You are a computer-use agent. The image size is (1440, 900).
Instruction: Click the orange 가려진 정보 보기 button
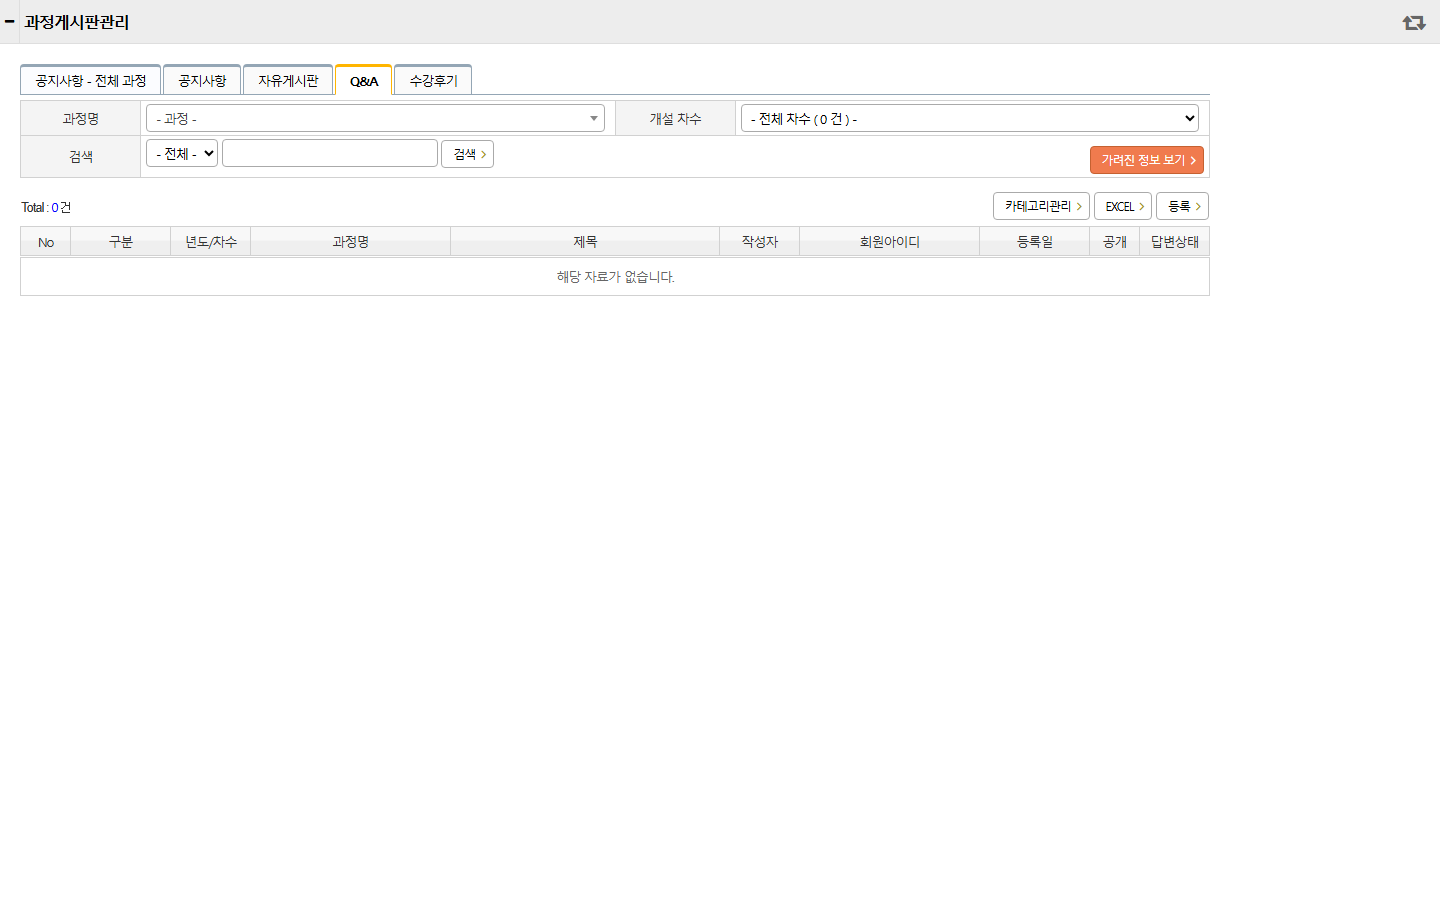coord(1147,160)
